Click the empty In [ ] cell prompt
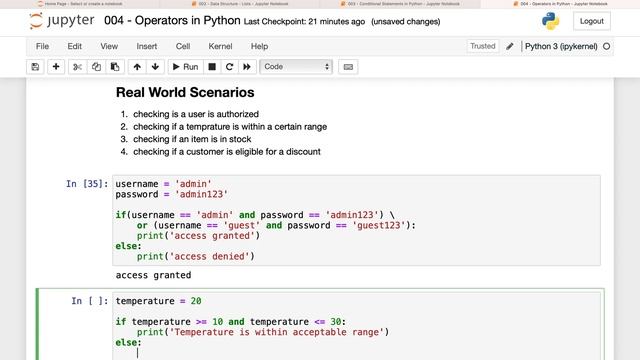 tap(90, 301)
